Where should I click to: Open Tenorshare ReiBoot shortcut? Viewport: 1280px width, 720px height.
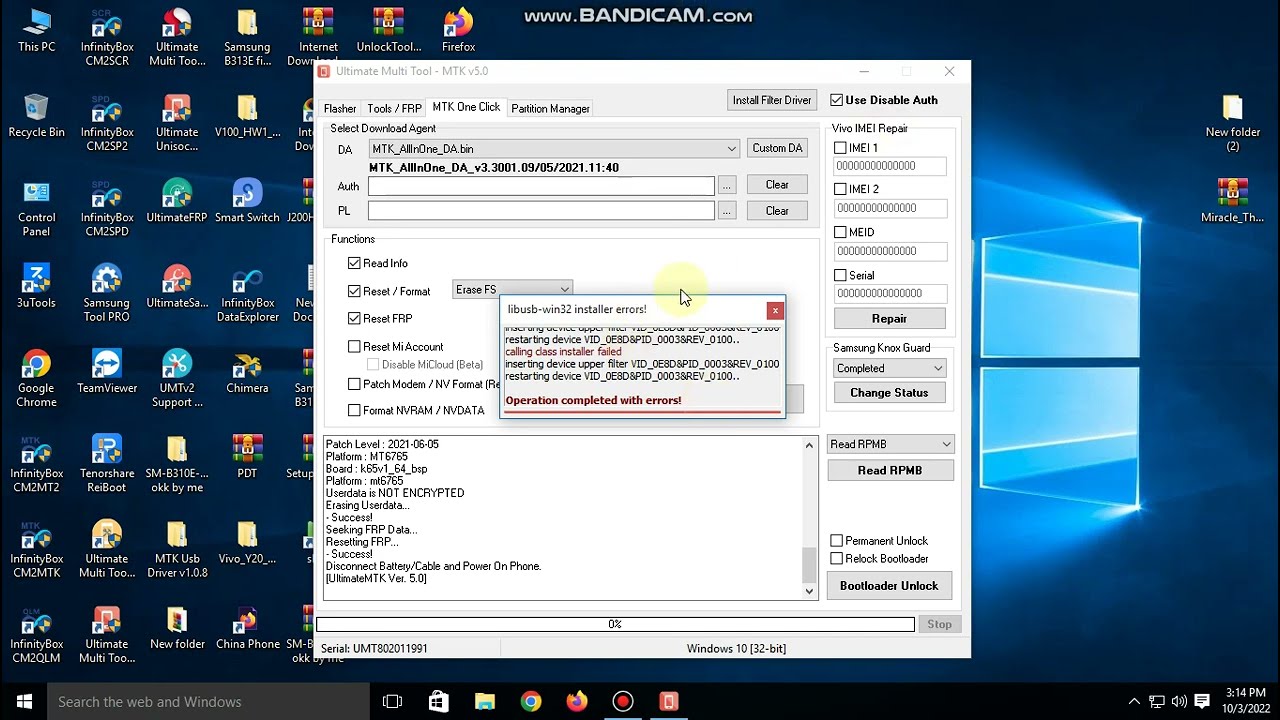[107, 463]
